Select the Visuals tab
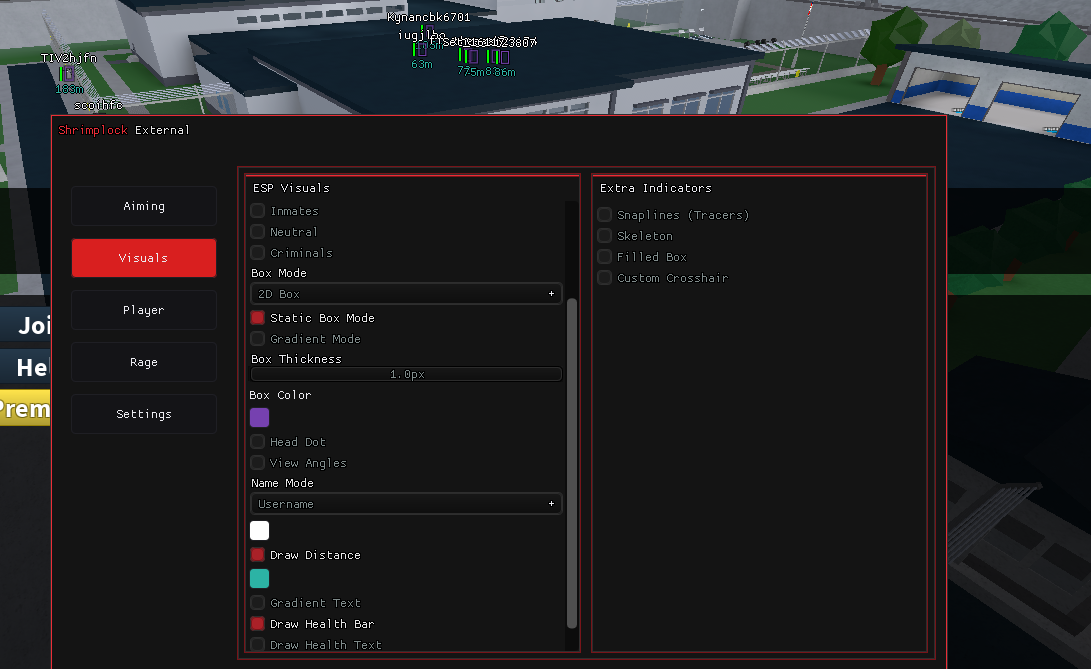Screen dimensions: 1091x669 click(x=144, y=258)
